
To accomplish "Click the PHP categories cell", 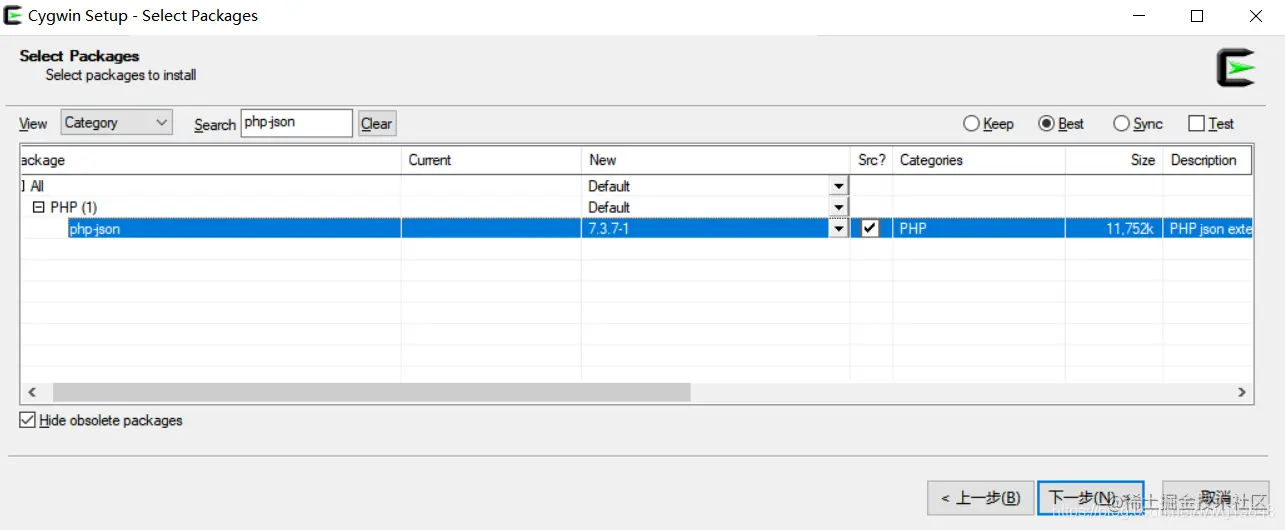I will (x=978, y=229).
